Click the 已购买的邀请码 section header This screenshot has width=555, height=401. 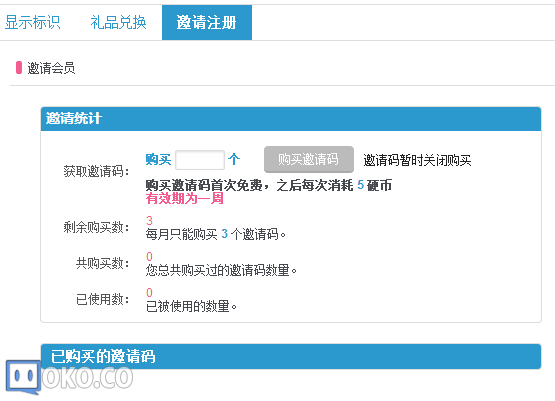(291, 356)
